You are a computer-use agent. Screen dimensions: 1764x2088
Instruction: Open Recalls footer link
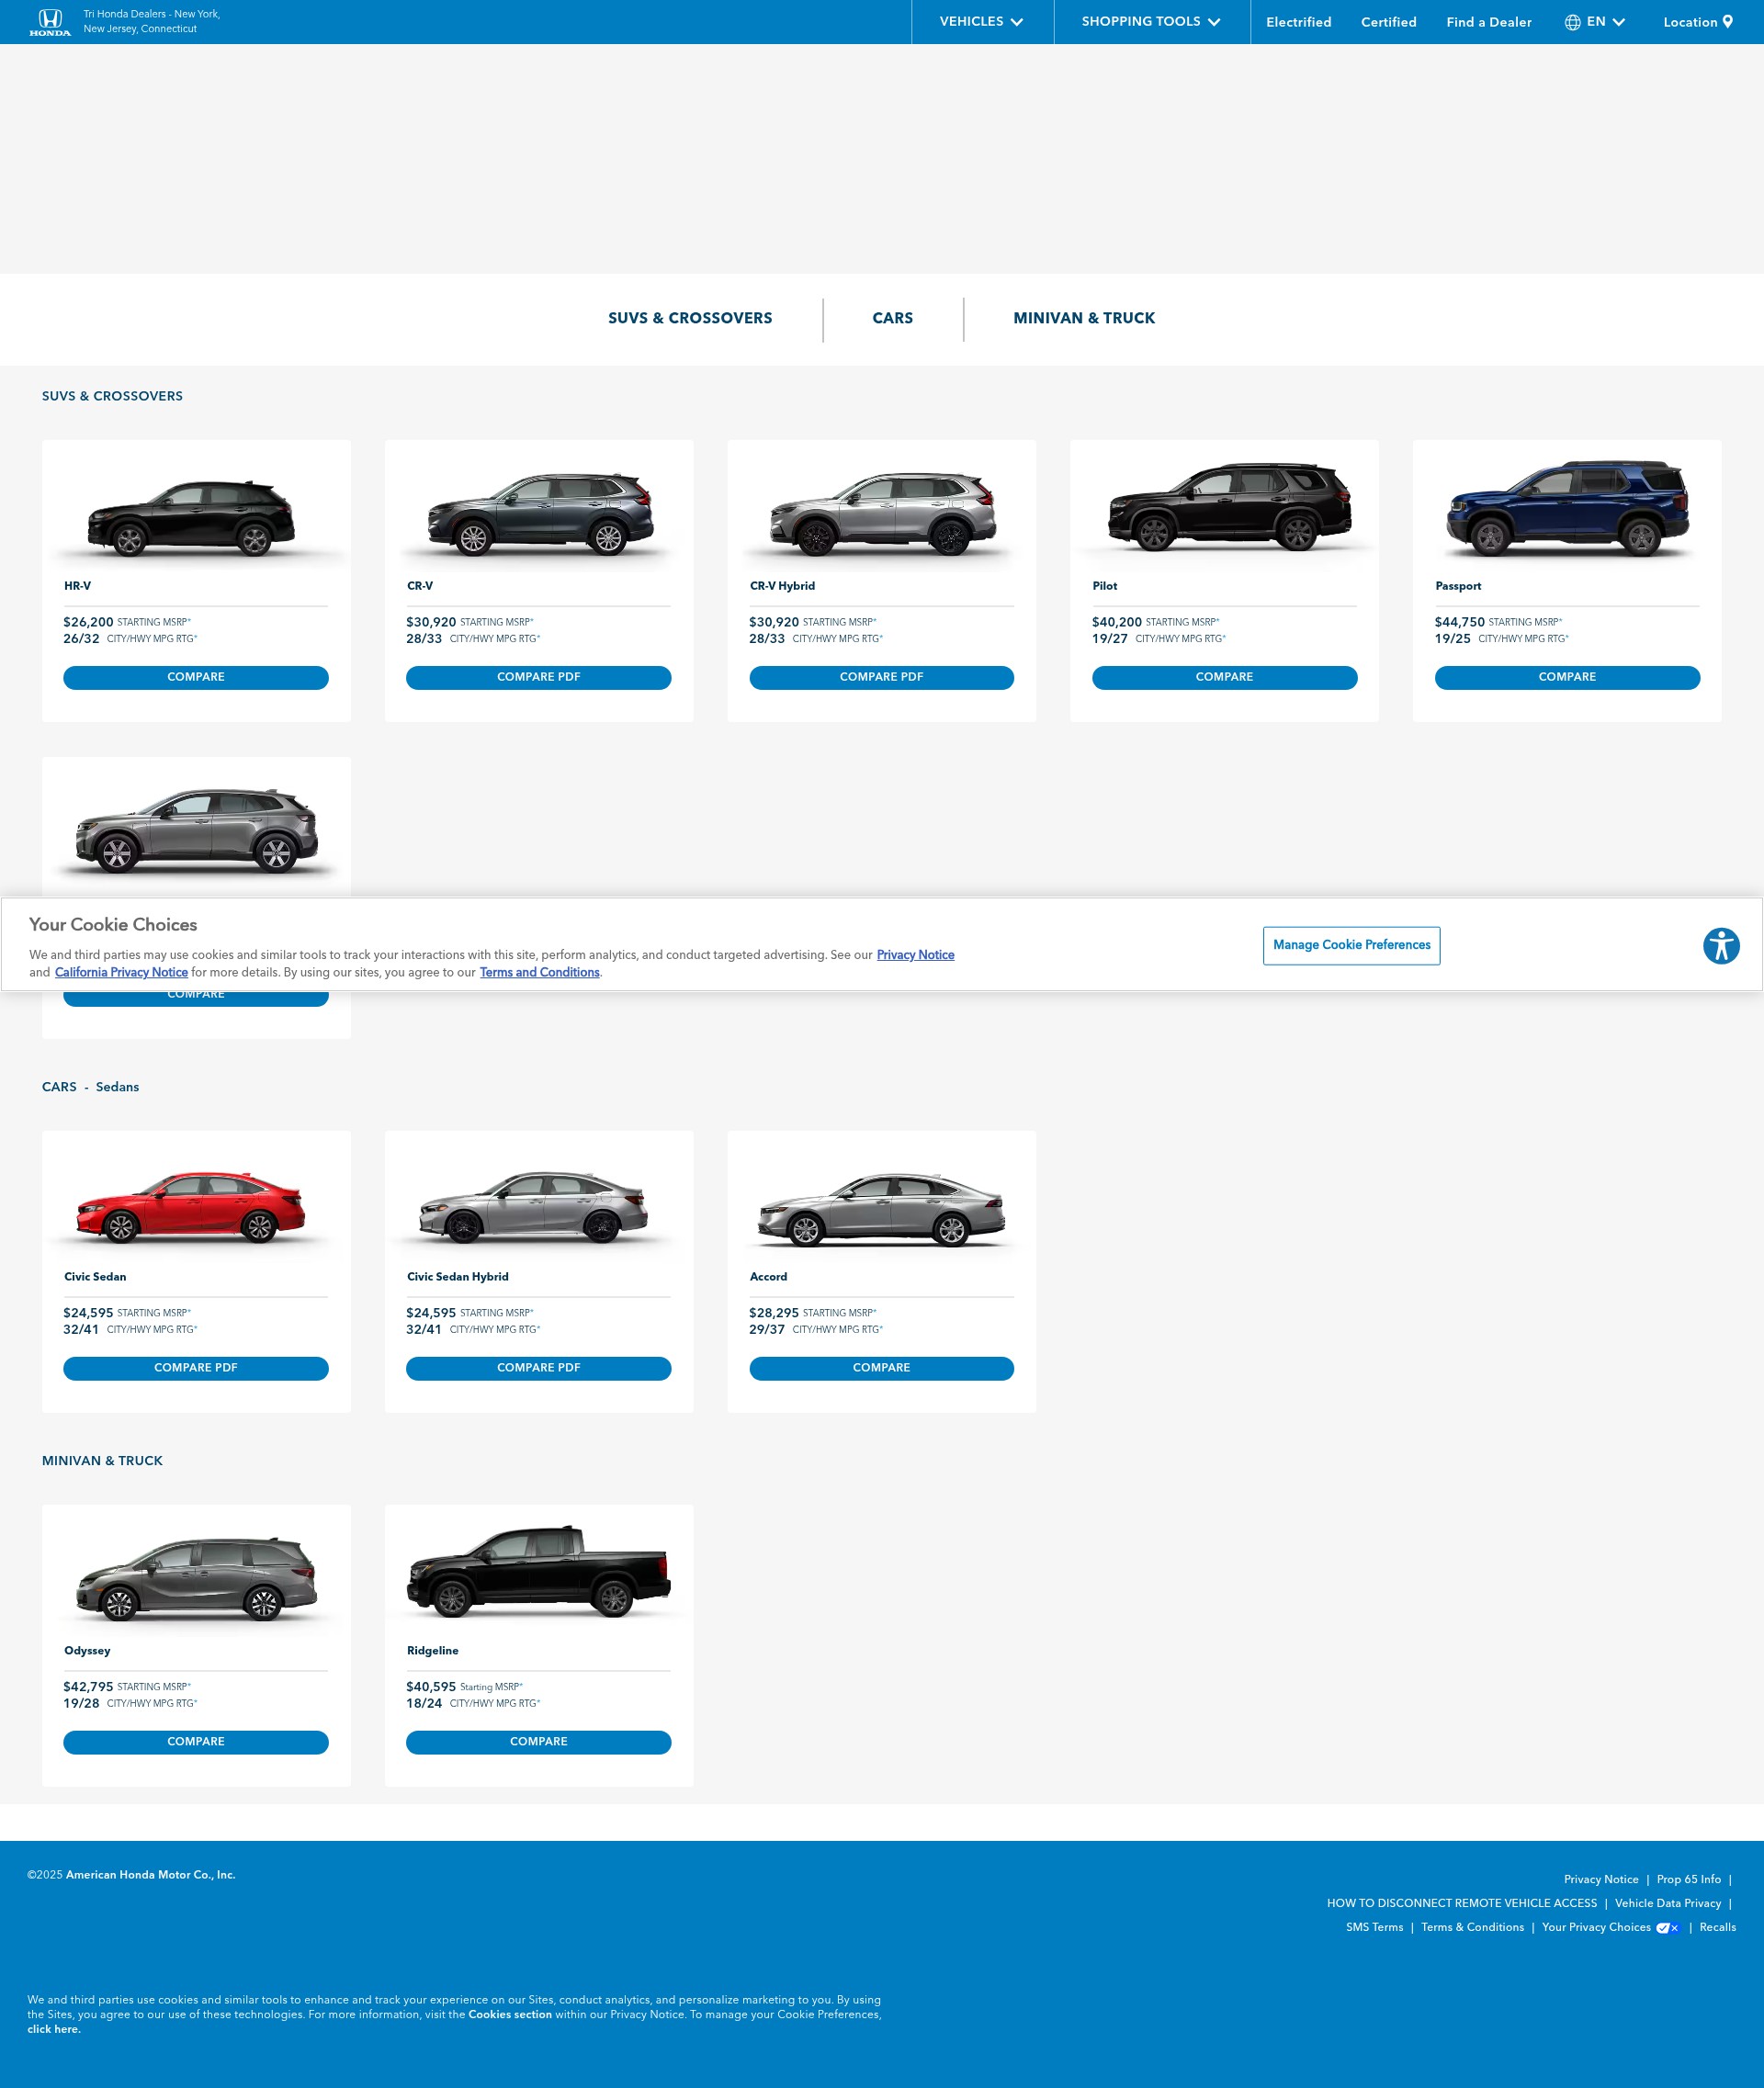1717,1927
